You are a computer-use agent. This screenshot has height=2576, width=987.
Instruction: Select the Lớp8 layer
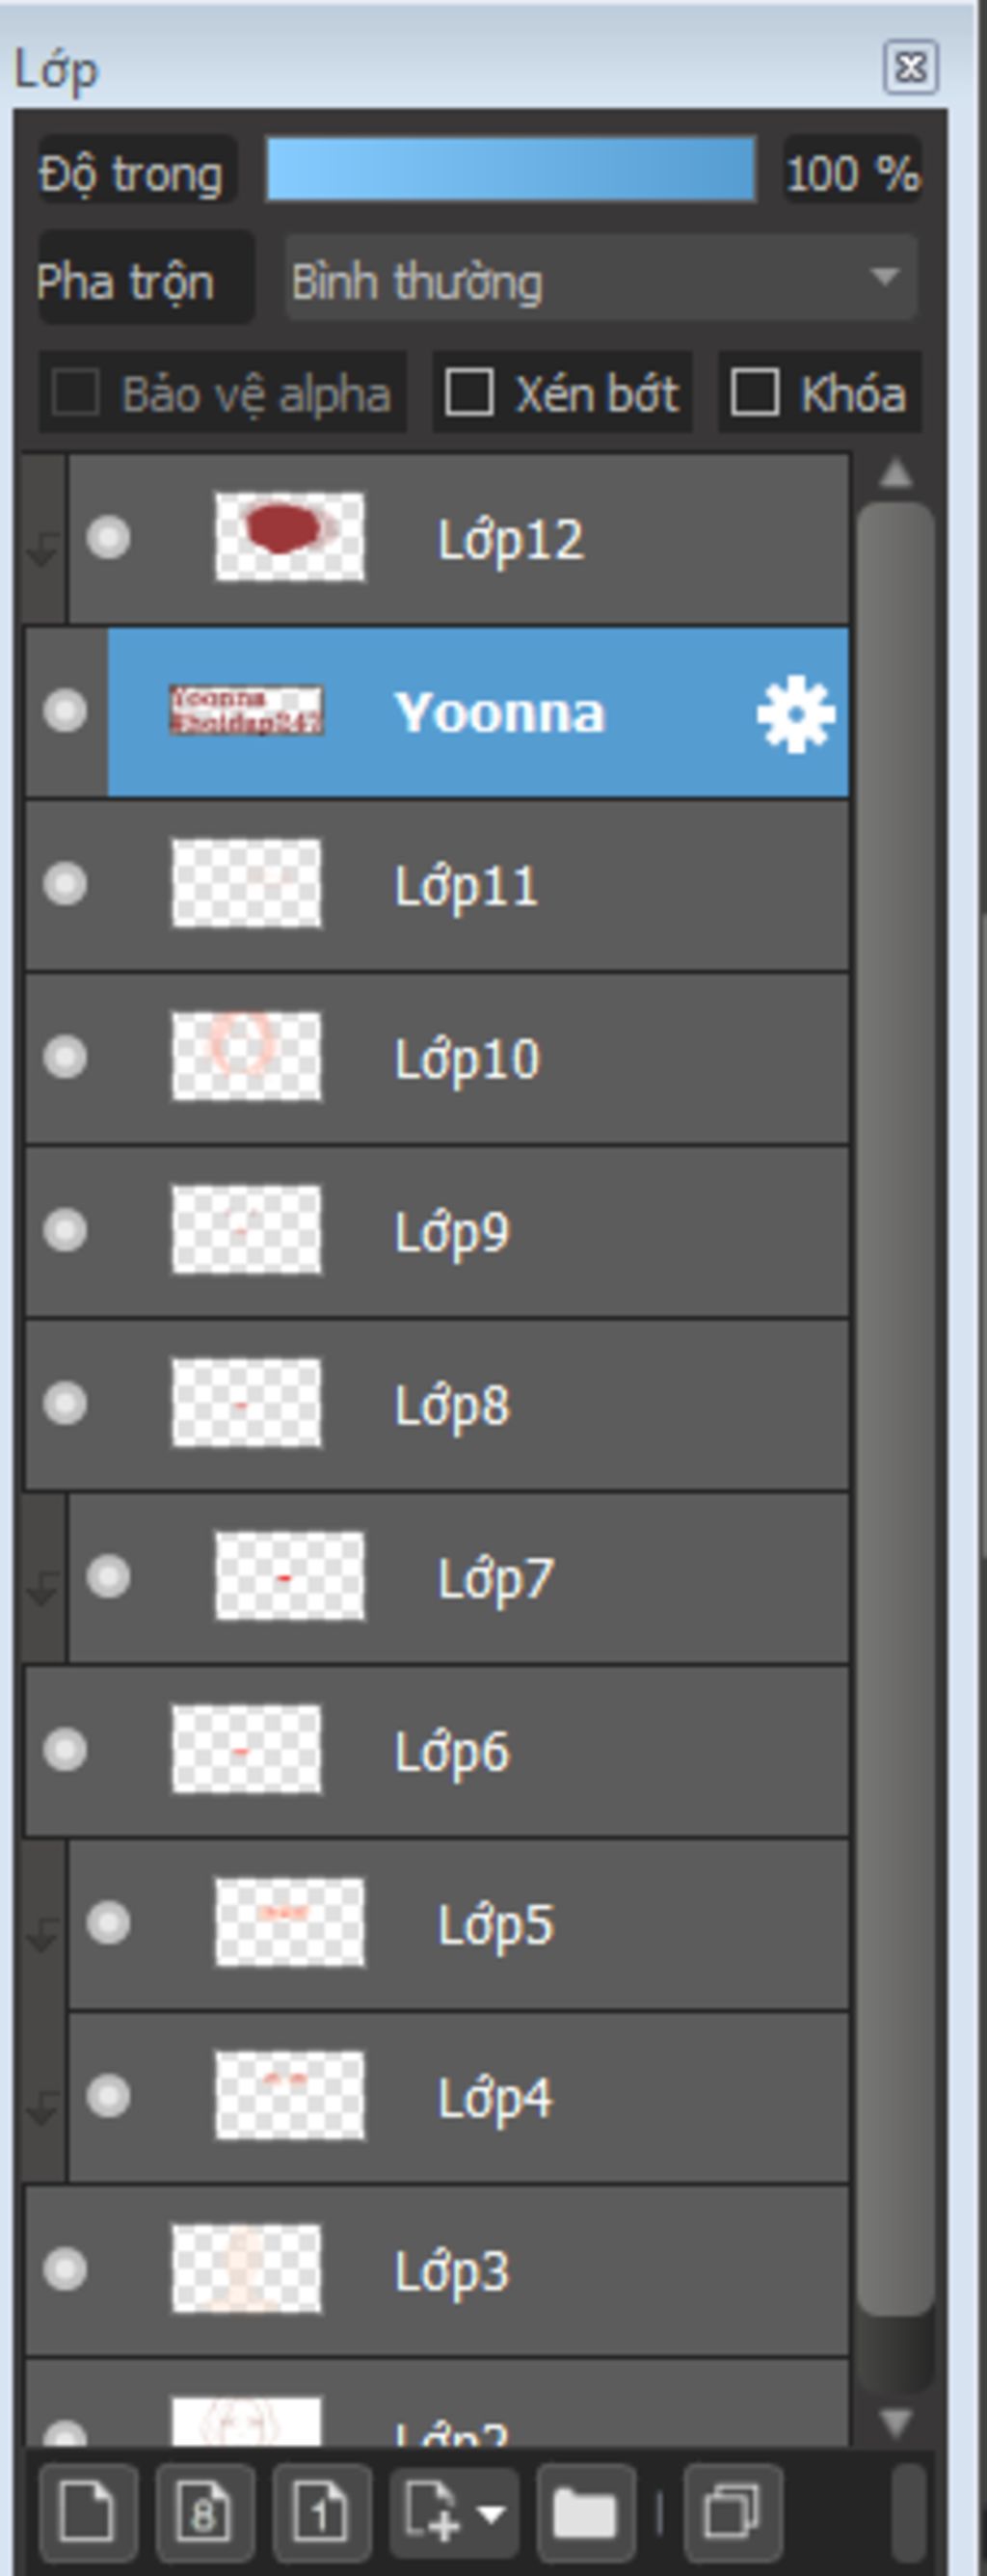pos(600,1405)
